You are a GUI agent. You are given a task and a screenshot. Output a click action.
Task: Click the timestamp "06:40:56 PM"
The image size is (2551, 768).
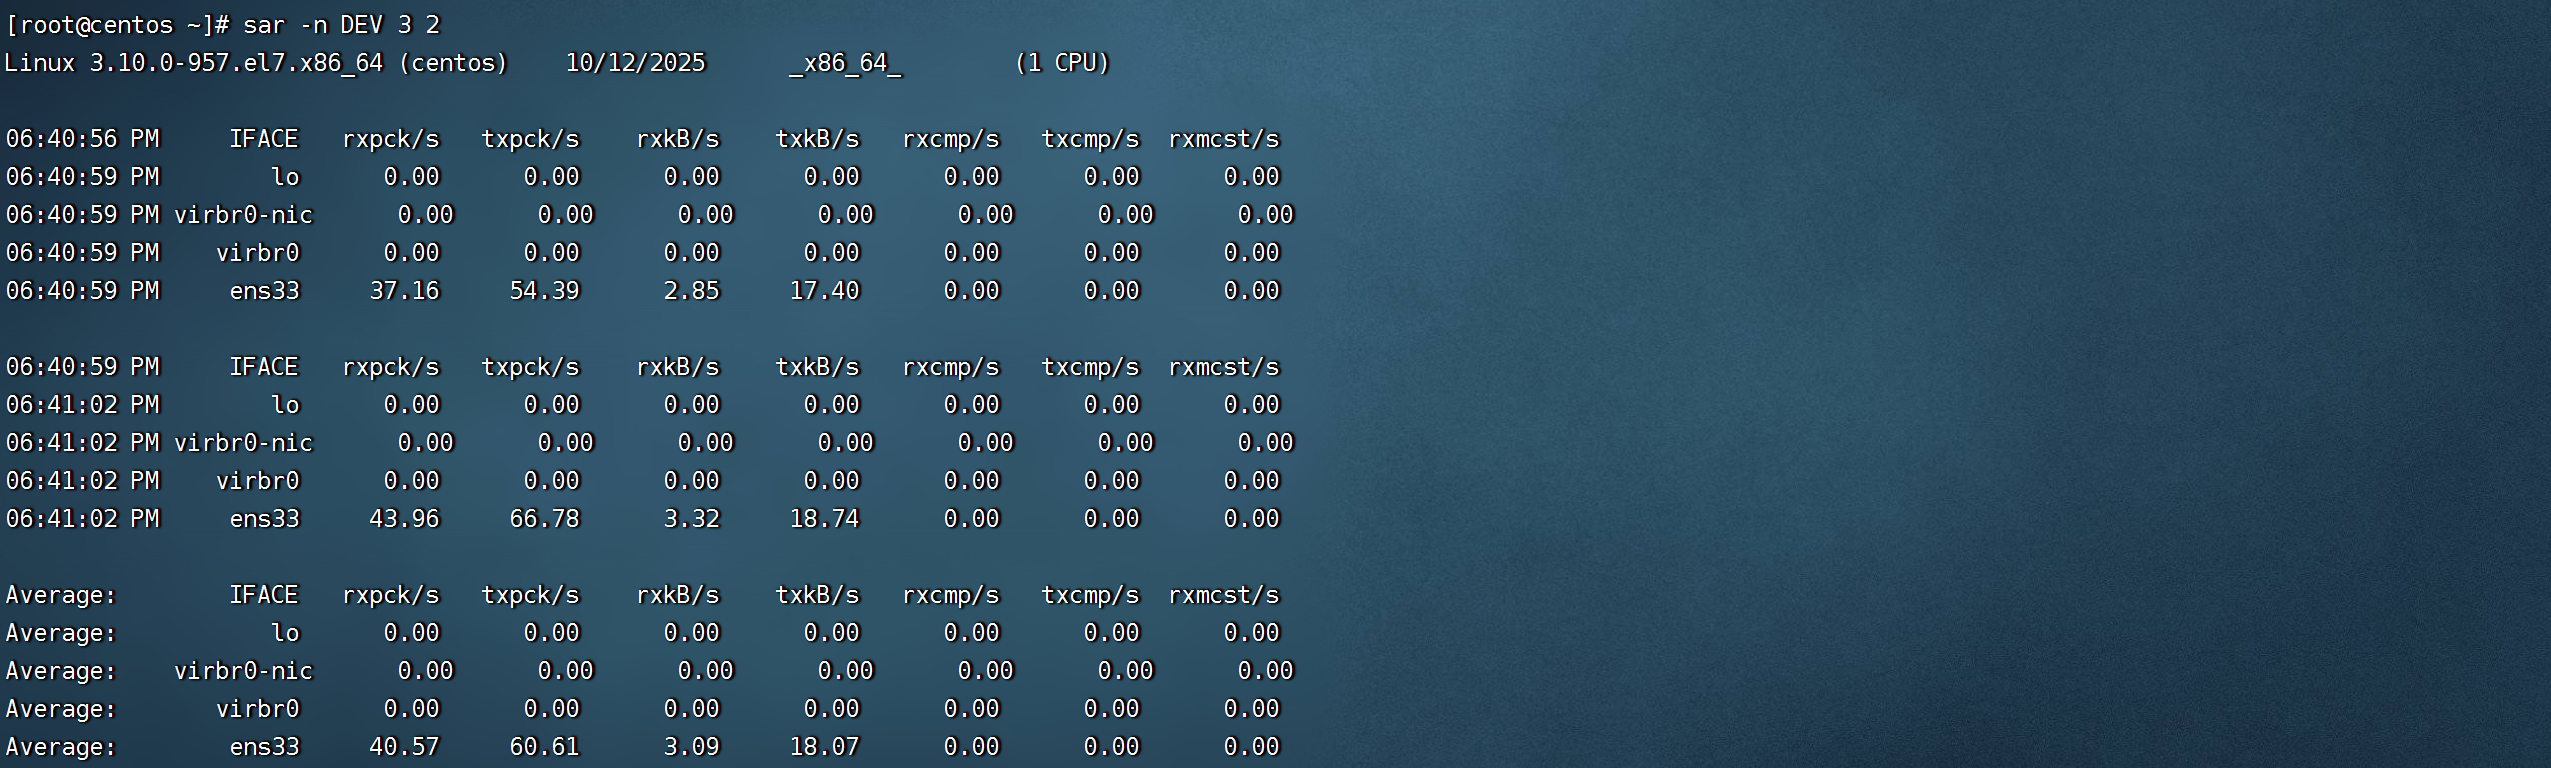(83, 139)
